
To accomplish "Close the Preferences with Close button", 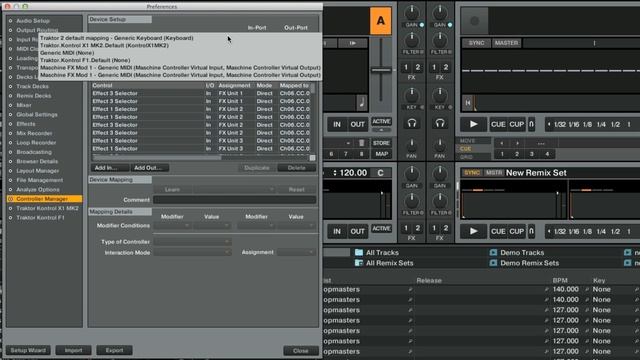I will [301, 351].
